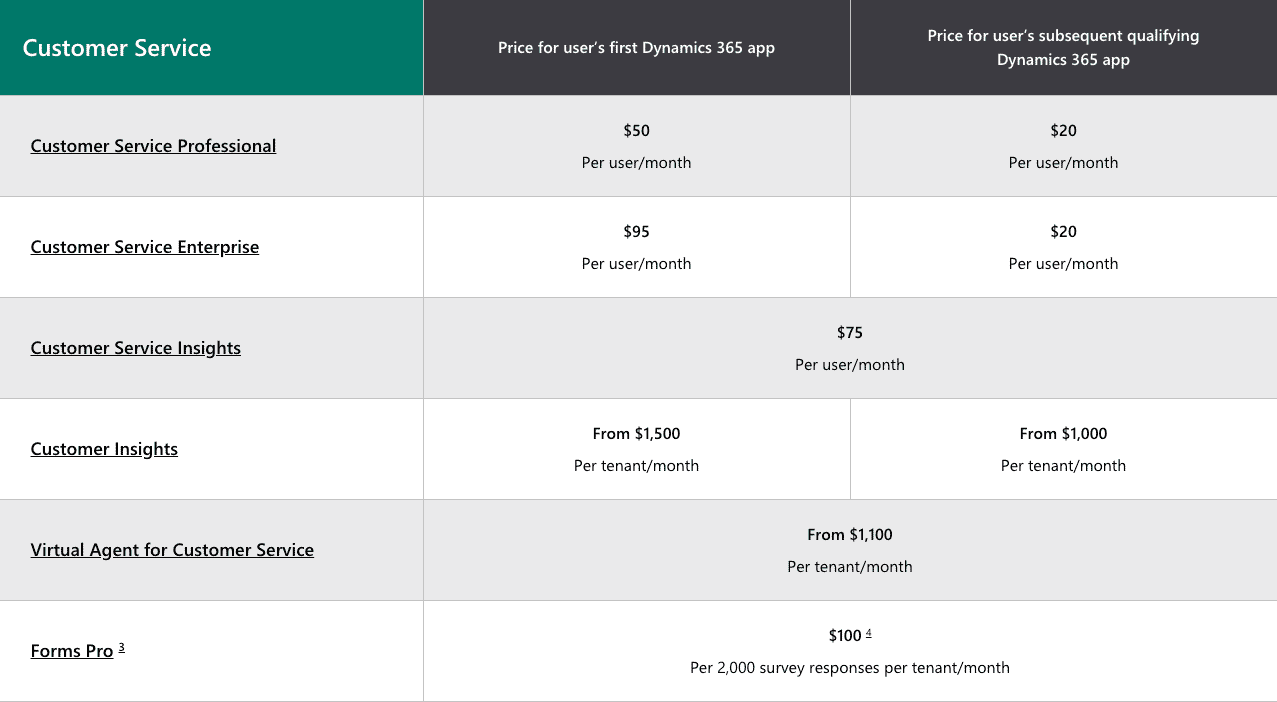The height and width of the screenshot is (702, 1277).
Task: Open the Forms Pro link
Action: pos(72,651)
